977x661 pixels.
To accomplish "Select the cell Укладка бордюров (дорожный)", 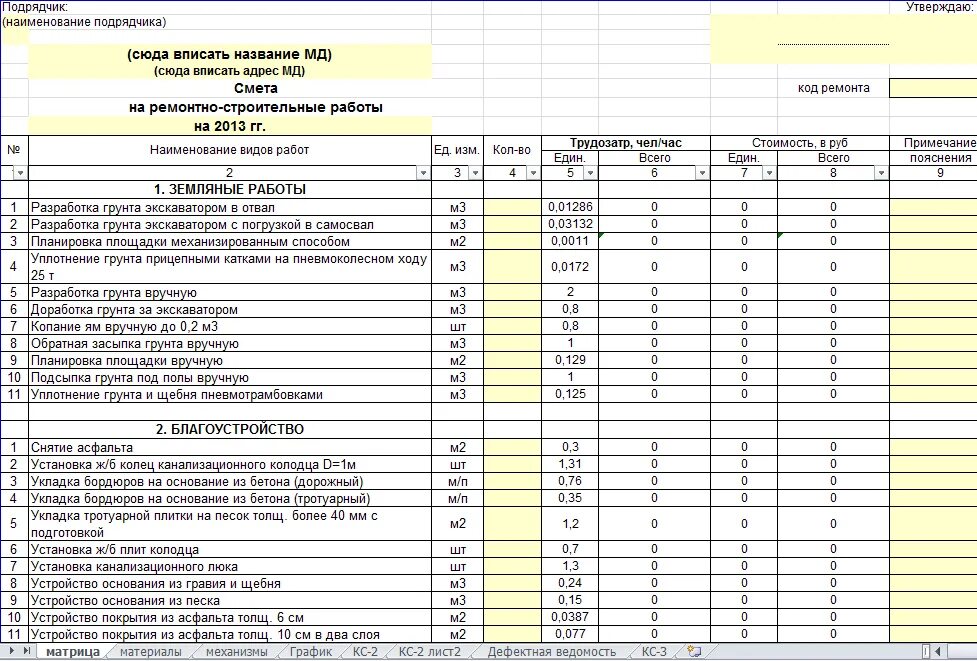I will pos(230,482).
